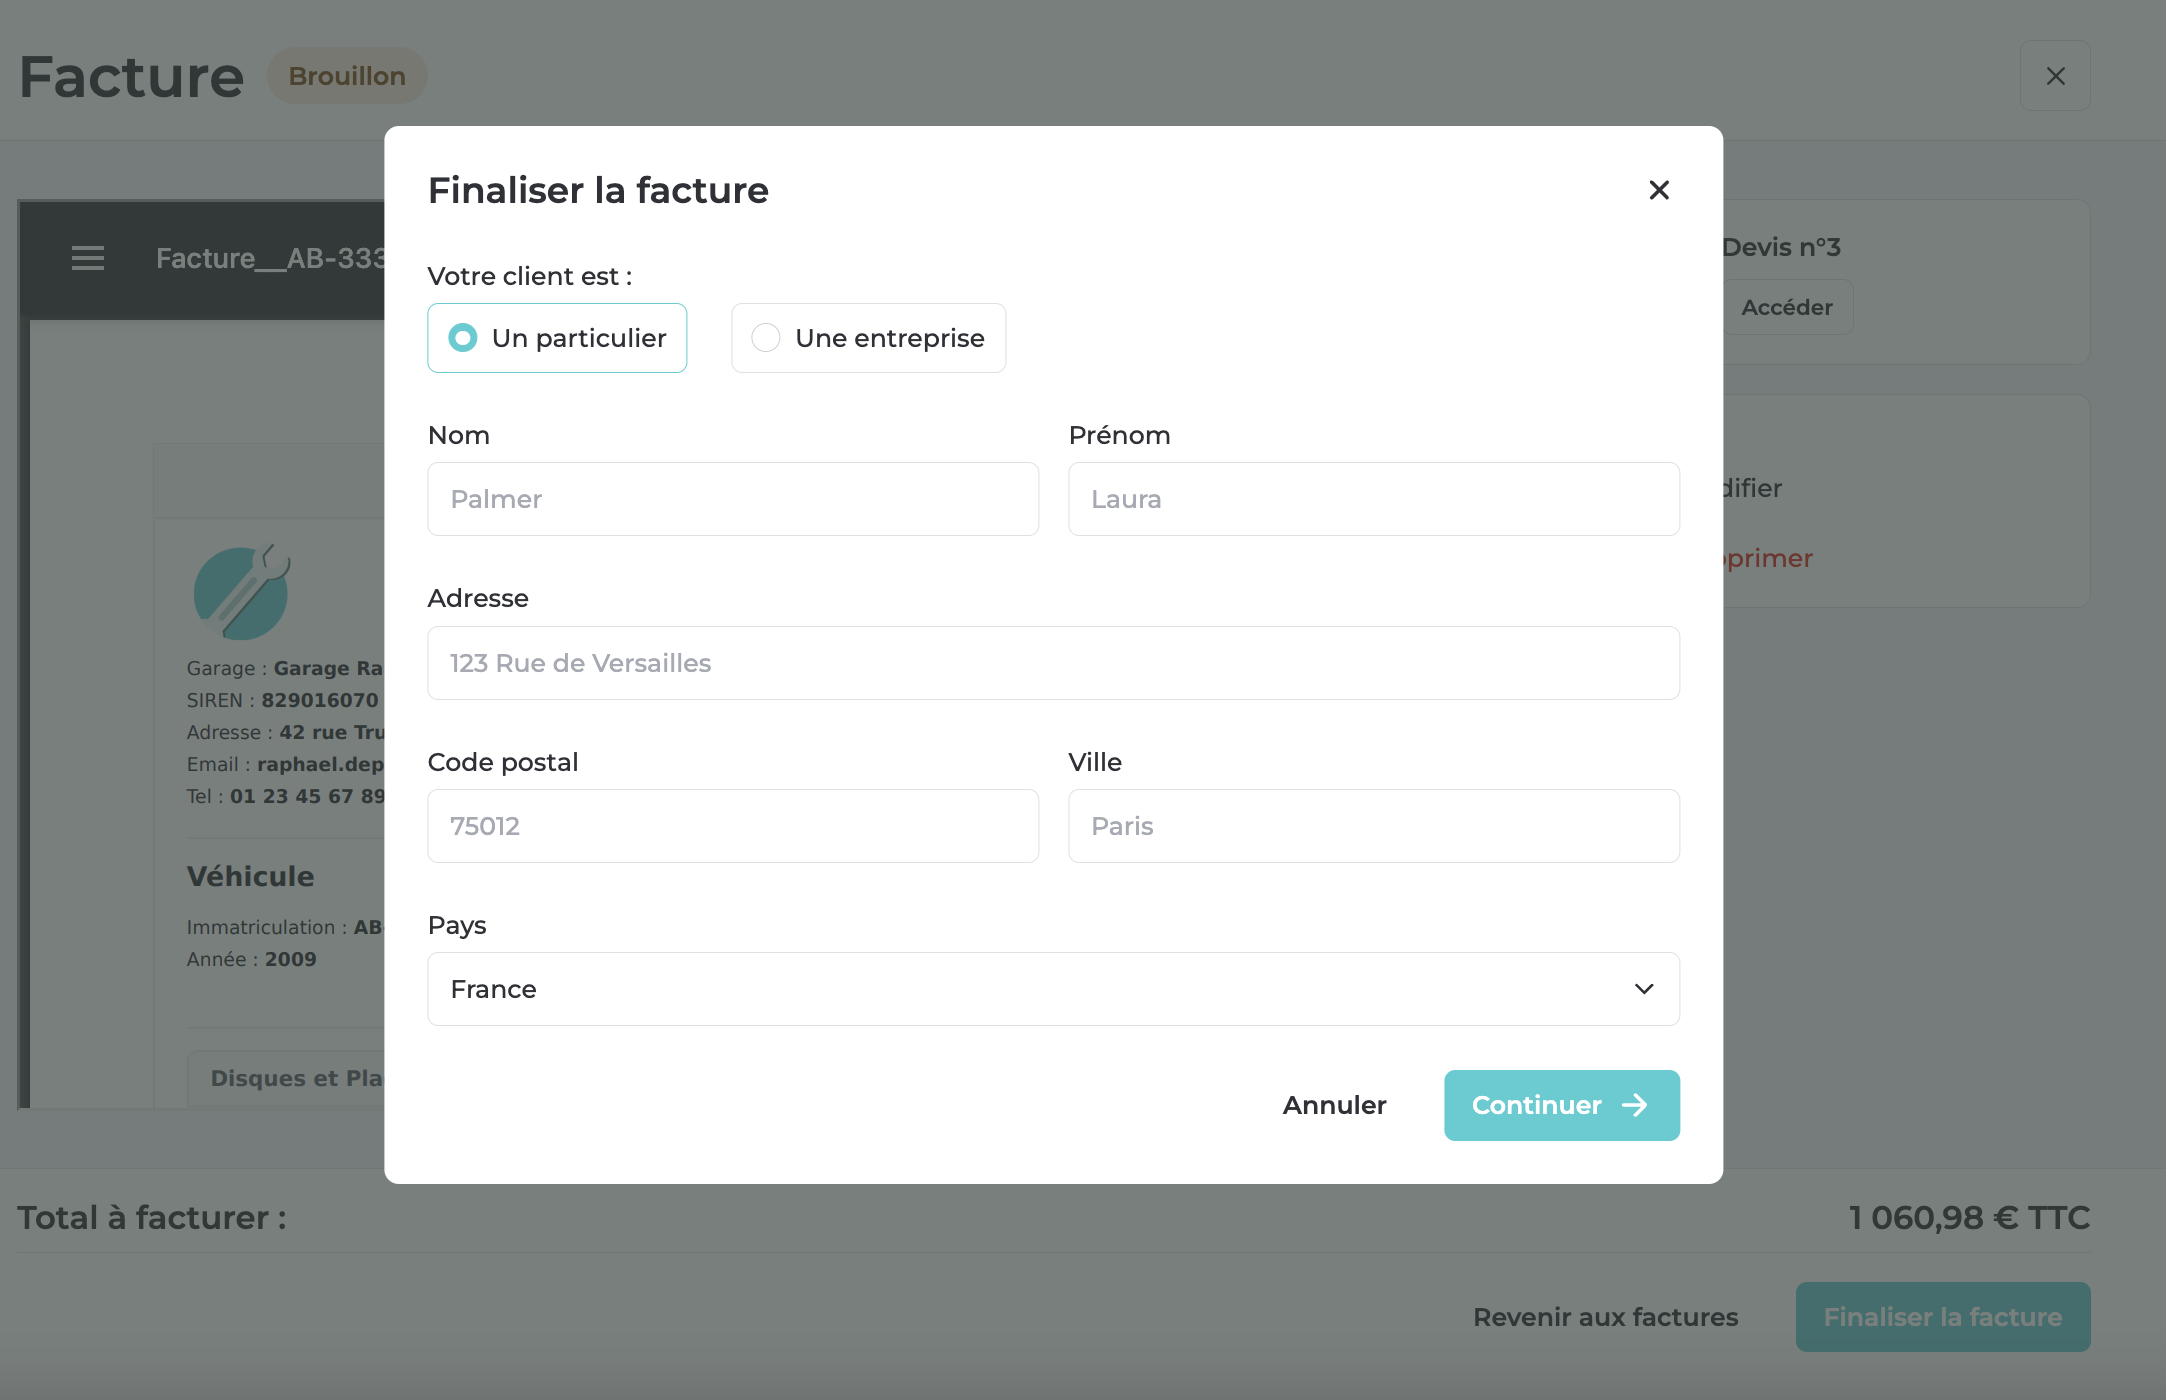The image size is (2166, 1400).
Task: Expand the France dropdown chevron
Action: click(1644, 989)
